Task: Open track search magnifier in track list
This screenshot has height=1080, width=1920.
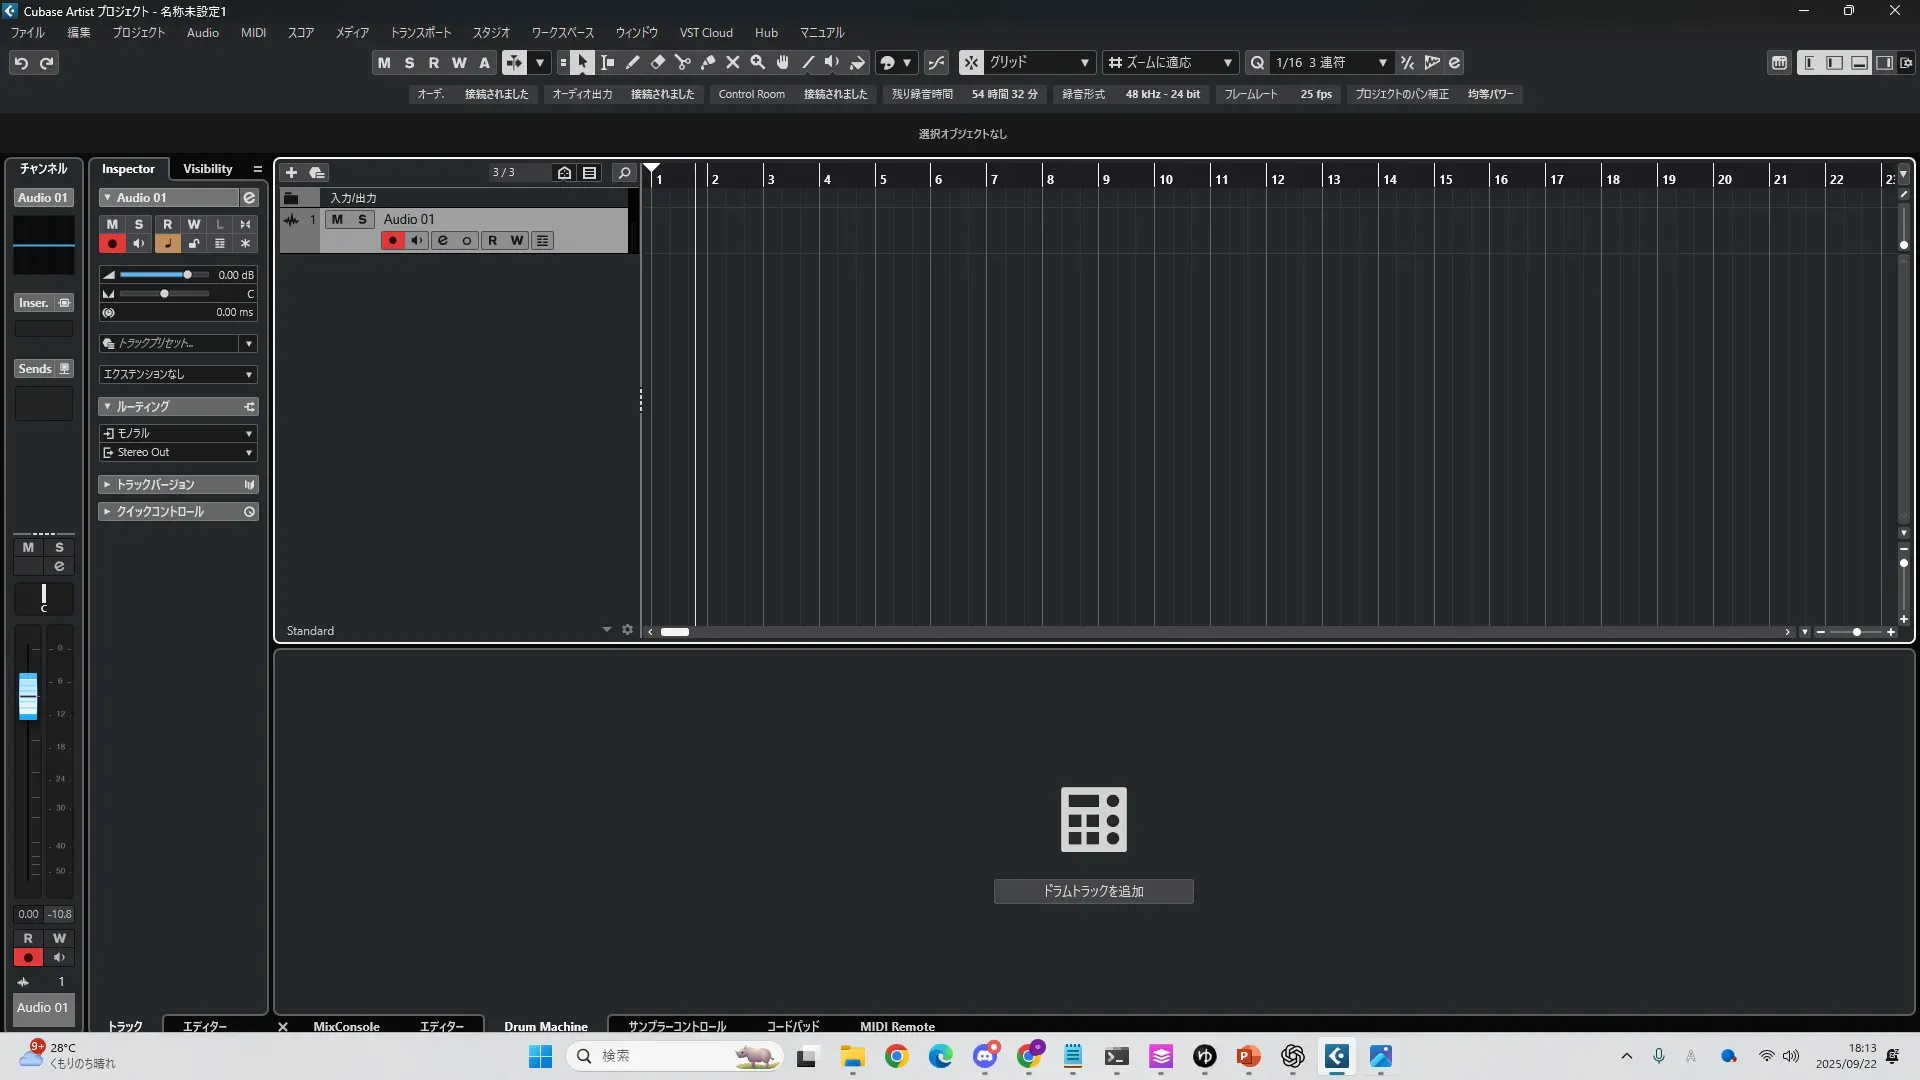Action: [x=624, y=172]
